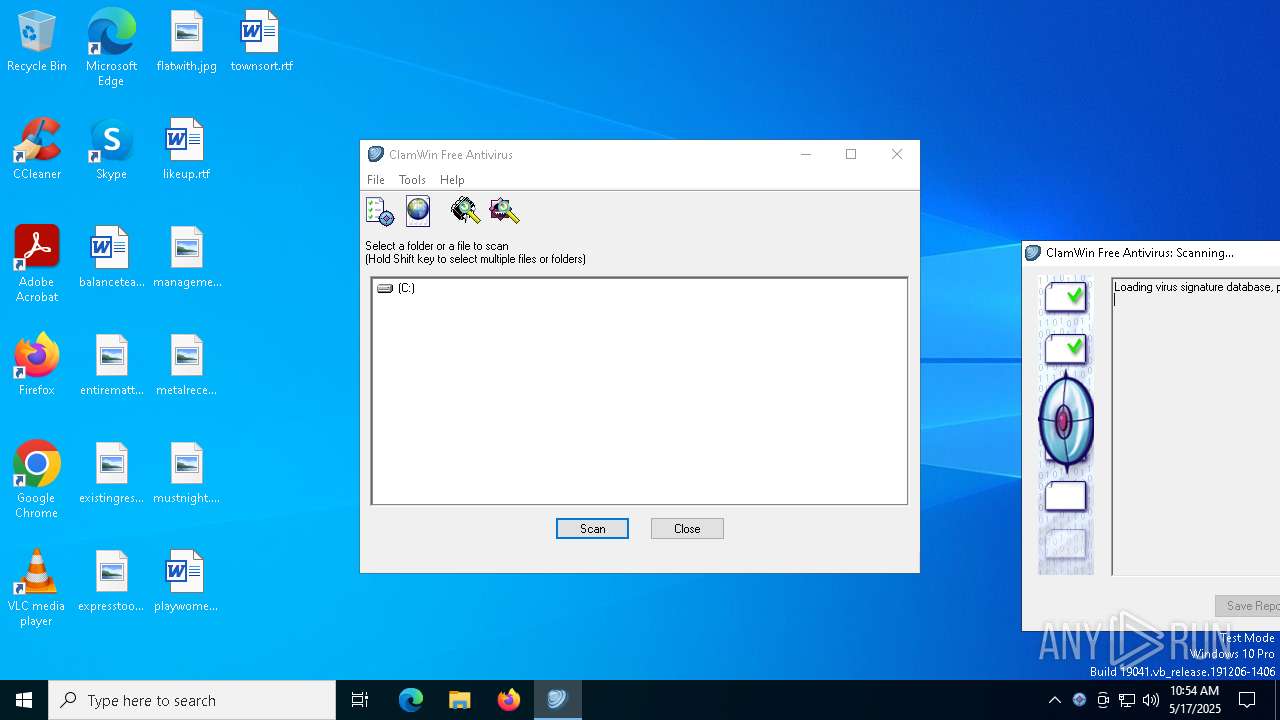Screen dimensions: 1280x720
Task: Select the CCleaner desktop shortcut
Action: point(37,150)
